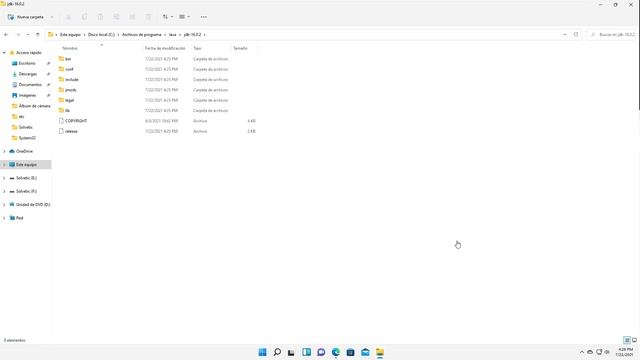Open the Chat app on the taskbar
The width and height of the screenshot is (640, 360).
[321, 352]
